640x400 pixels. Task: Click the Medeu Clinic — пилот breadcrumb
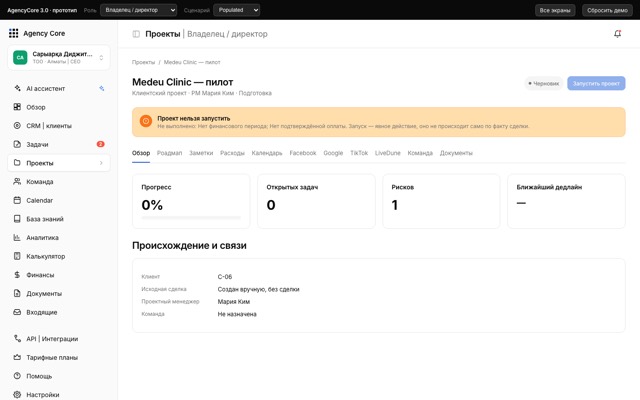pyautogui.click(x=192, y=62)
